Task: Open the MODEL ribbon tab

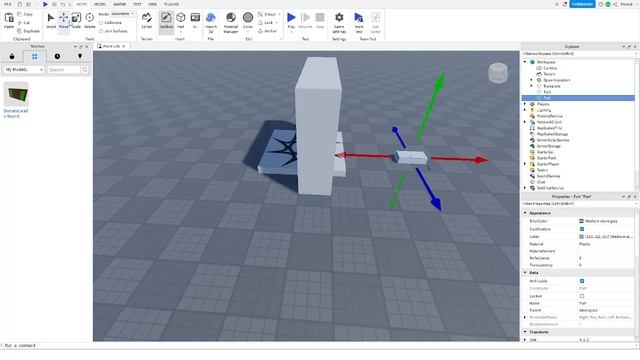Action: pyautogui.click(x=100, y=4)
